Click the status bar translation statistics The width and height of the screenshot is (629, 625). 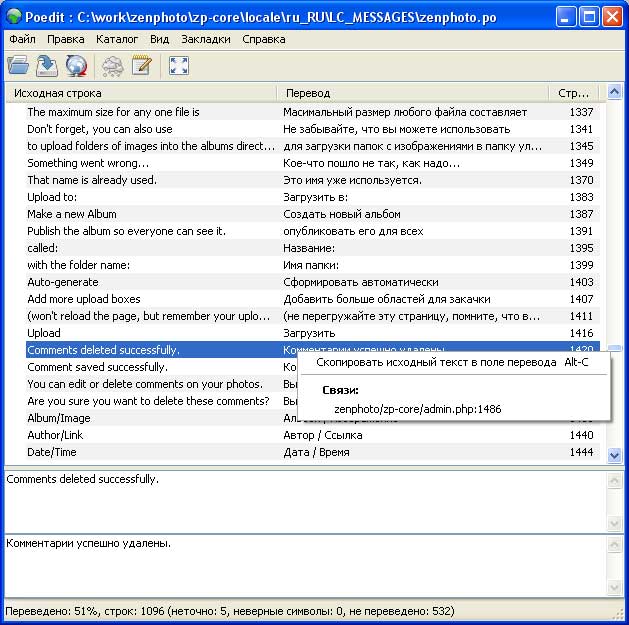point(229,611)
